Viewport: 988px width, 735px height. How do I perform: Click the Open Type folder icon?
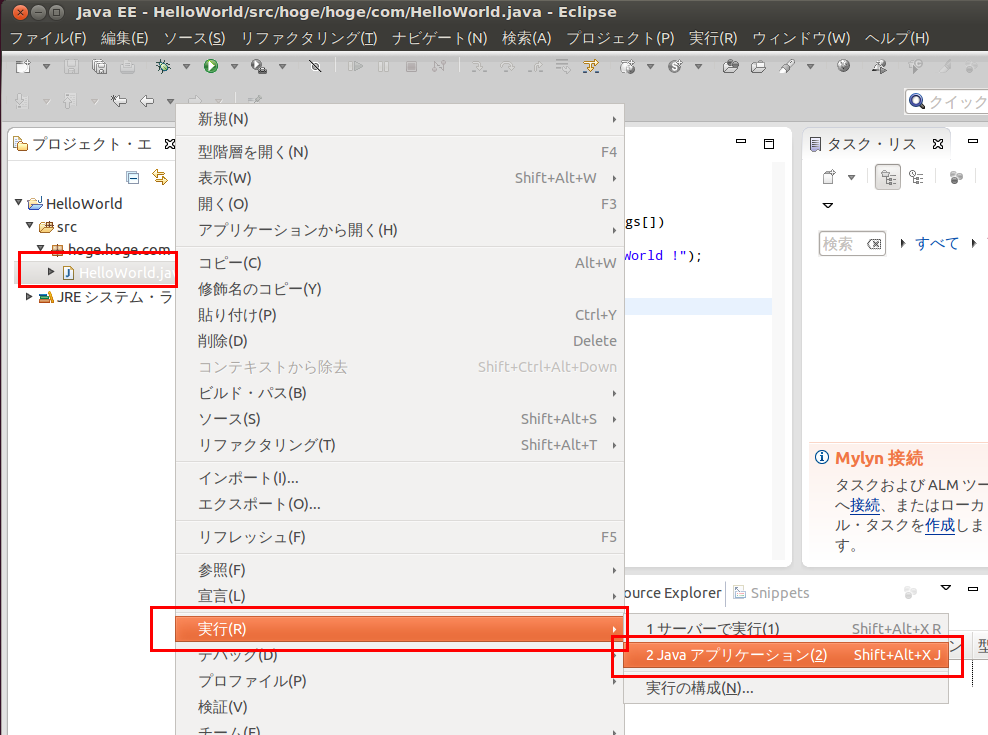pyautogui.click(x=730, y=66)
